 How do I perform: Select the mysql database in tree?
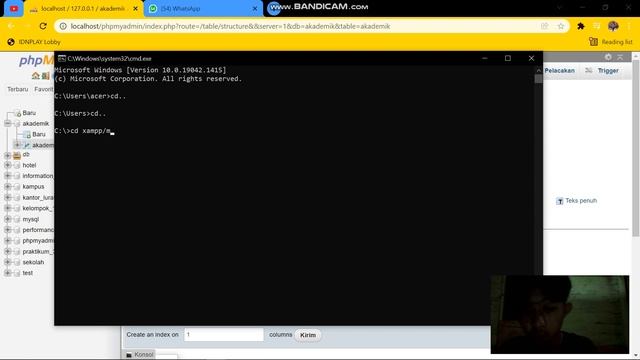pyautogui.click(x=31, y=219)
